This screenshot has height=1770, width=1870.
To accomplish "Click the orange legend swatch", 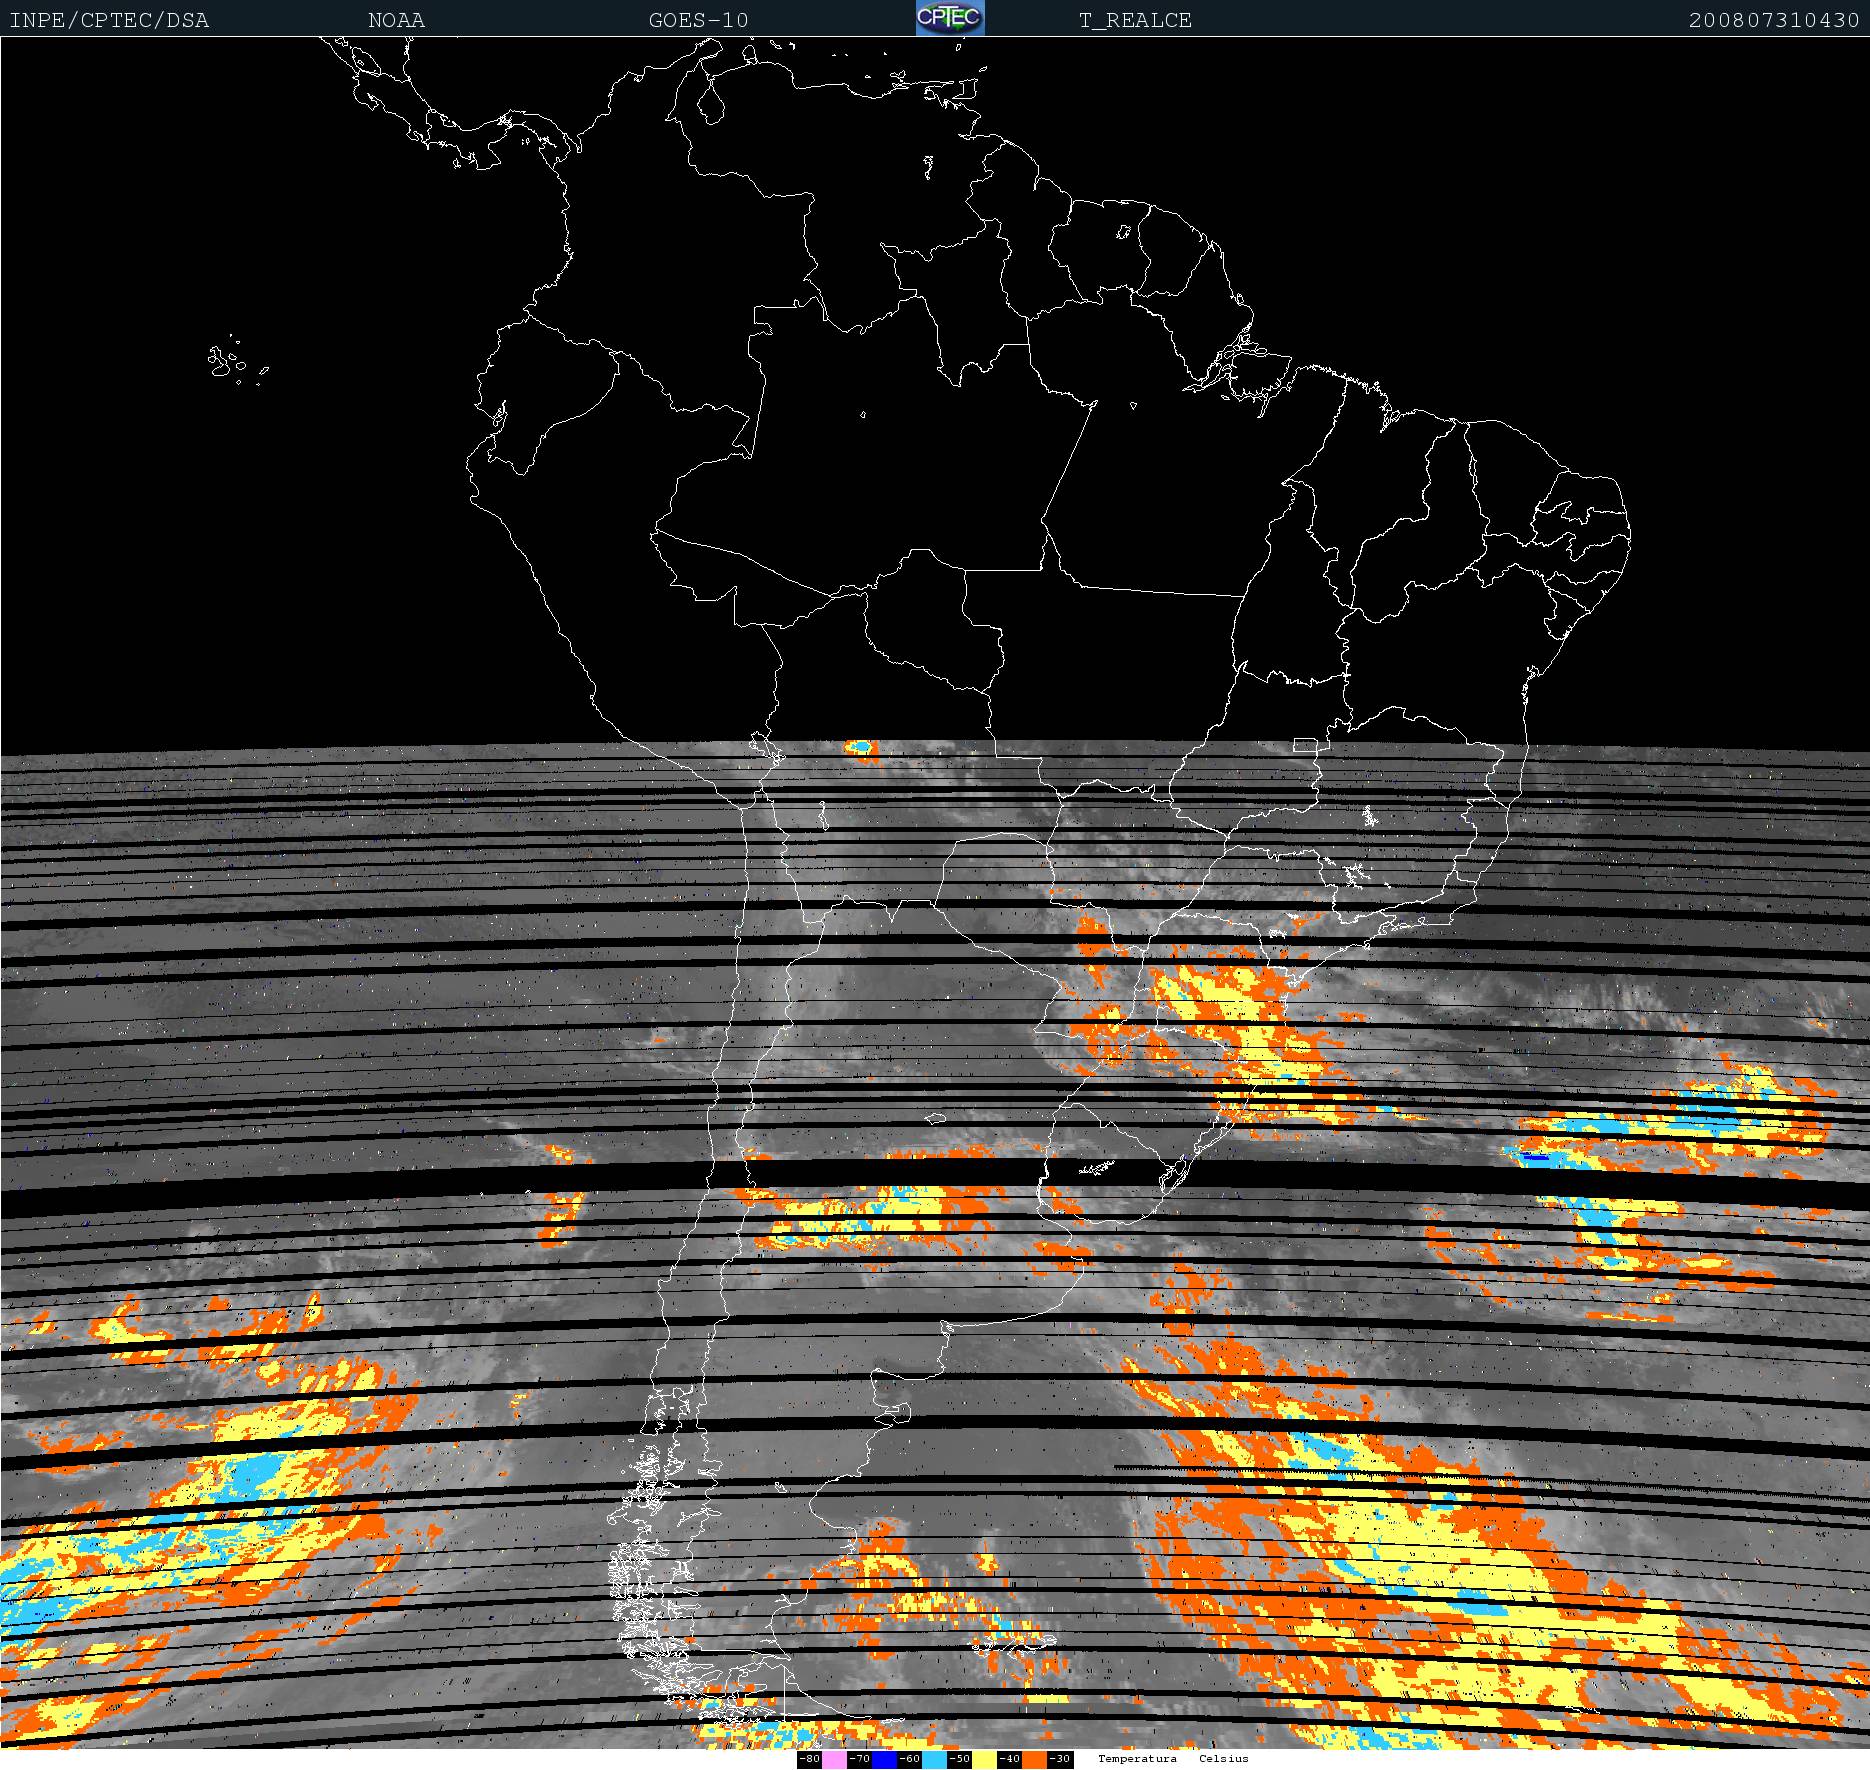I will point(1033,1759).
